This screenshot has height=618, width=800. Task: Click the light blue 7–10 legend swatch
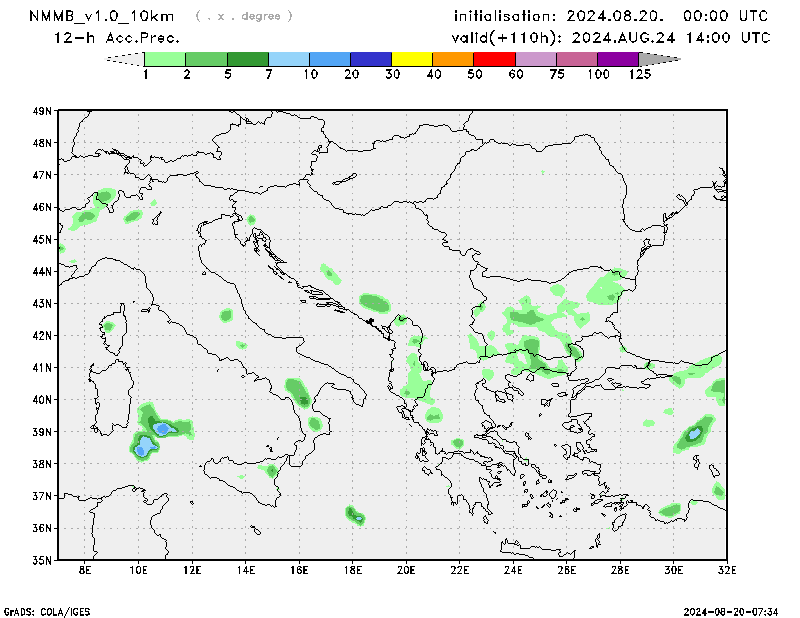coord(289,59)
